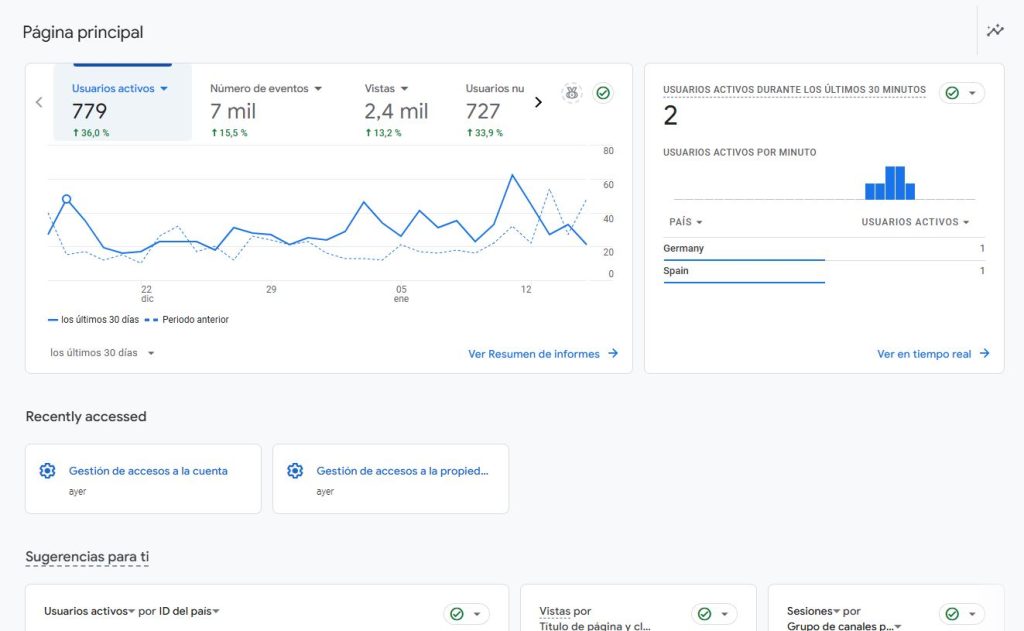Screen dimensions: 1024x631
Task: Click the anomaly detection badge icon
Action: click(x=571, y=93)
